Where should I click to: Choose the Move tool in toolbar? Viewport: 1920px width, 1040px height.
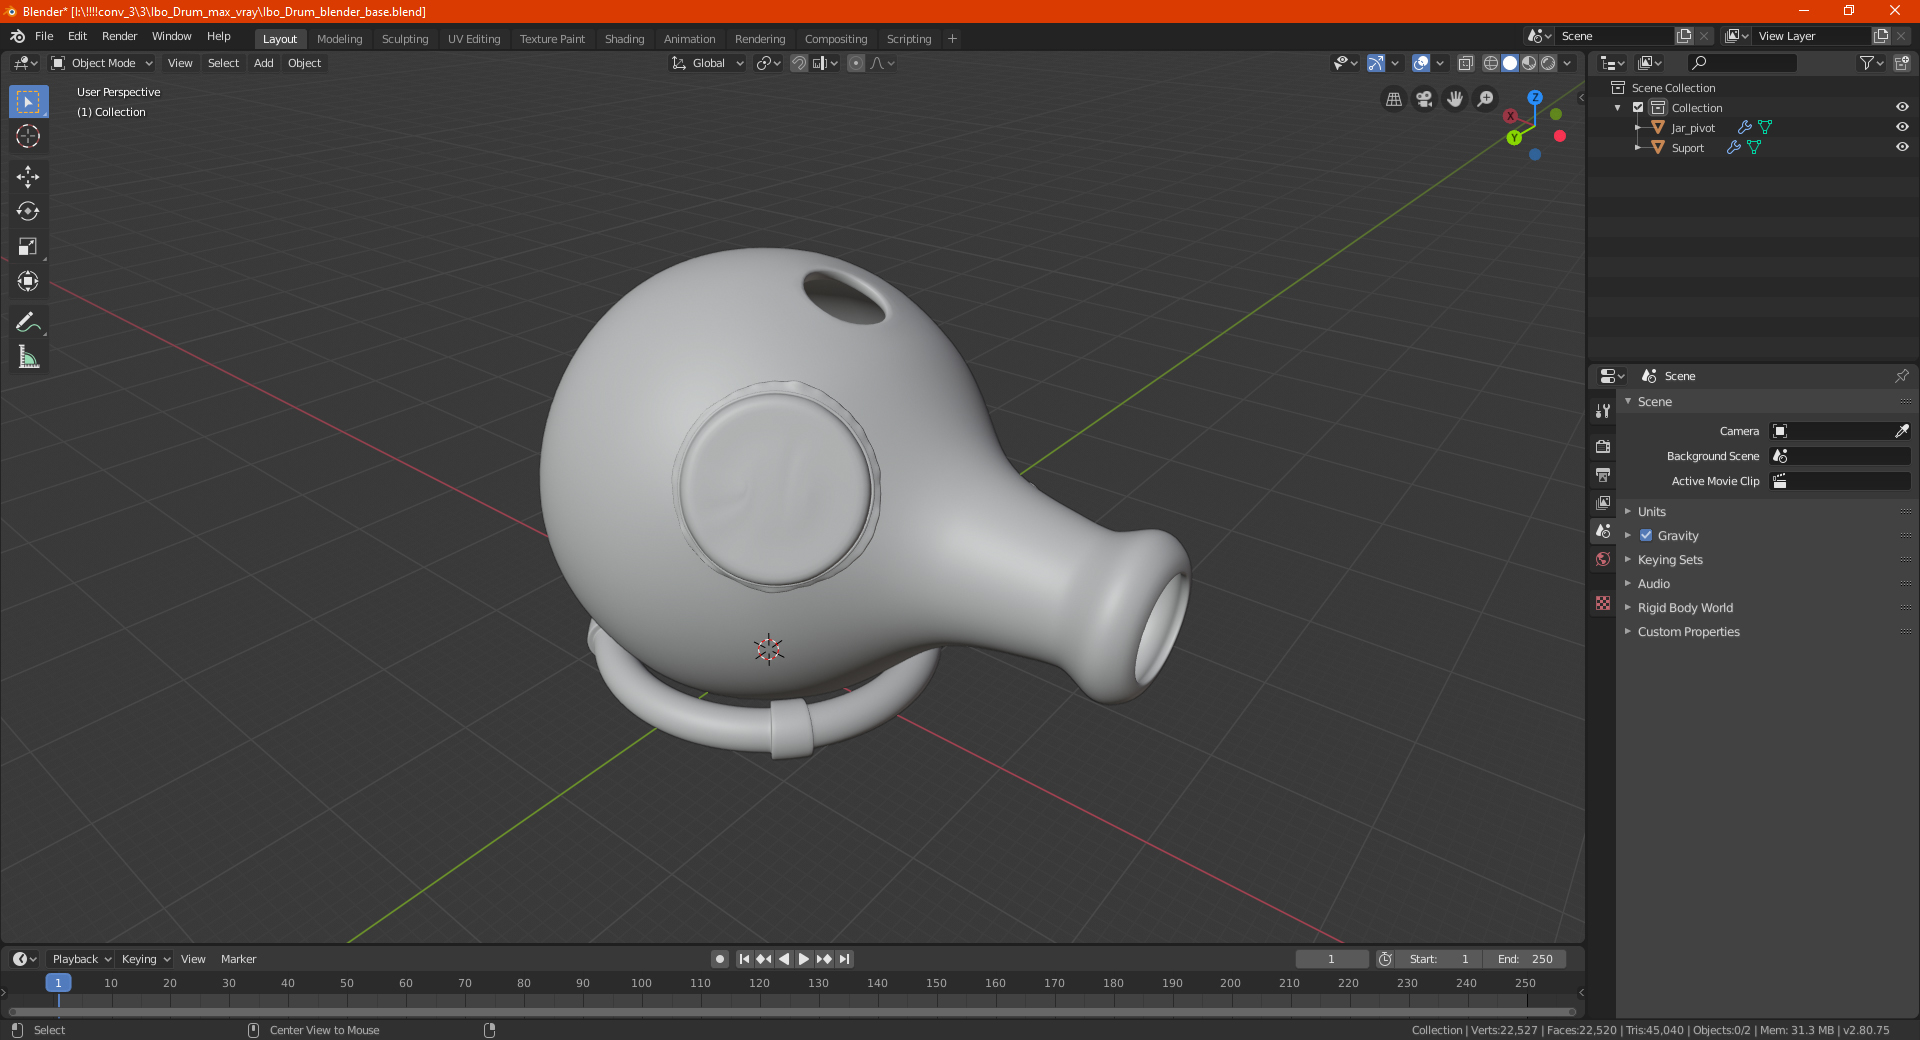coord(28,177)
